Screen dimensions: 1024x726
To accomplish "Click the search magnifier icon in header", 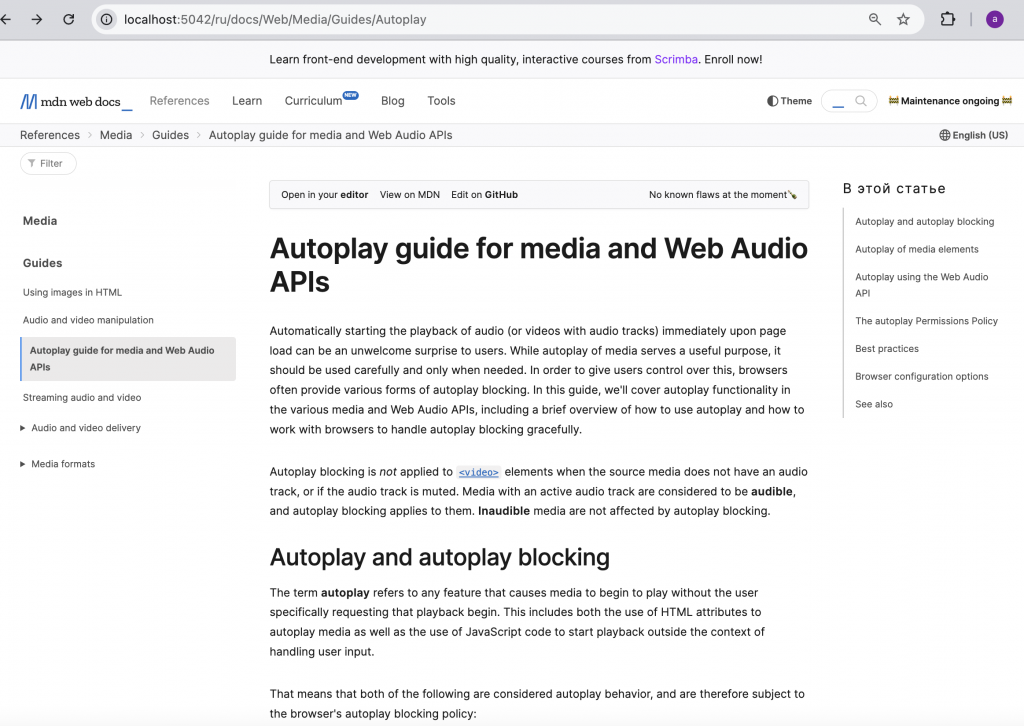I will (x=860, y=101).
